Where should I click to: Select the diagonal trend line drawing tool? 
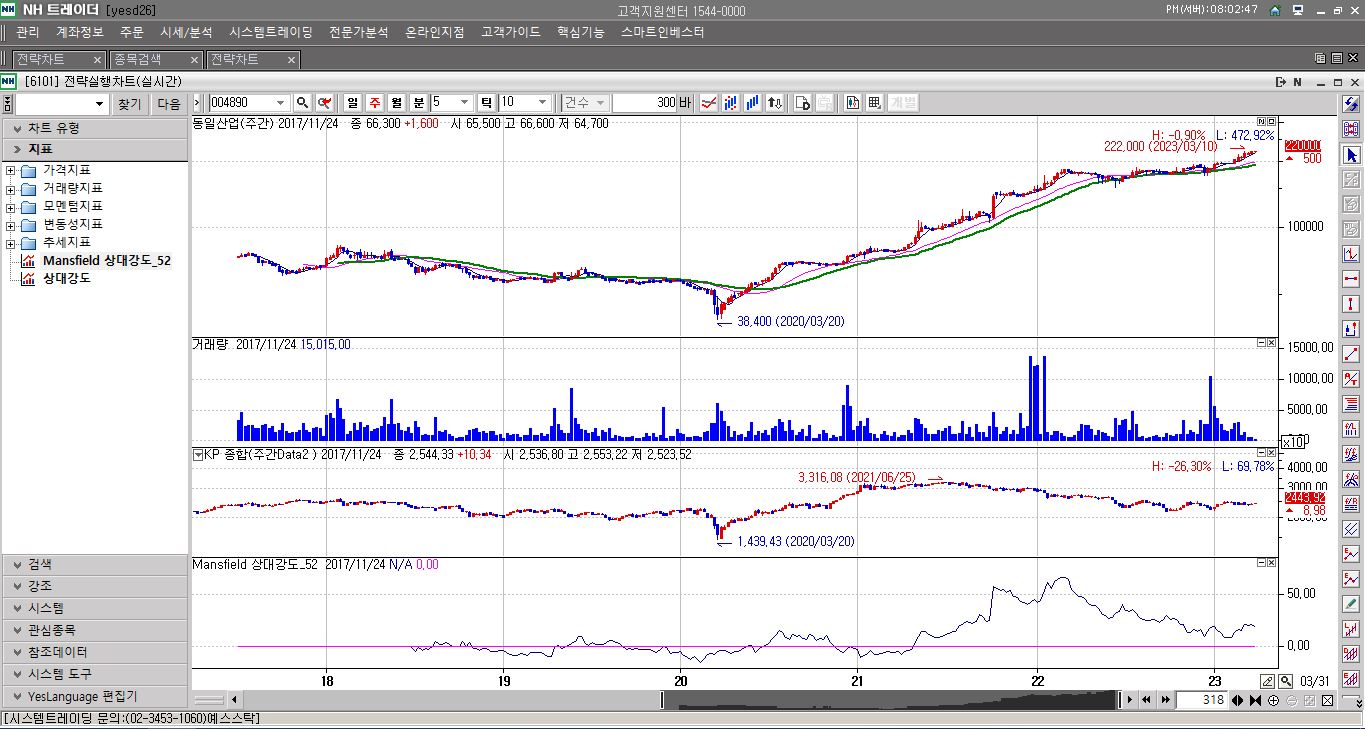(x=1351, y=354)
